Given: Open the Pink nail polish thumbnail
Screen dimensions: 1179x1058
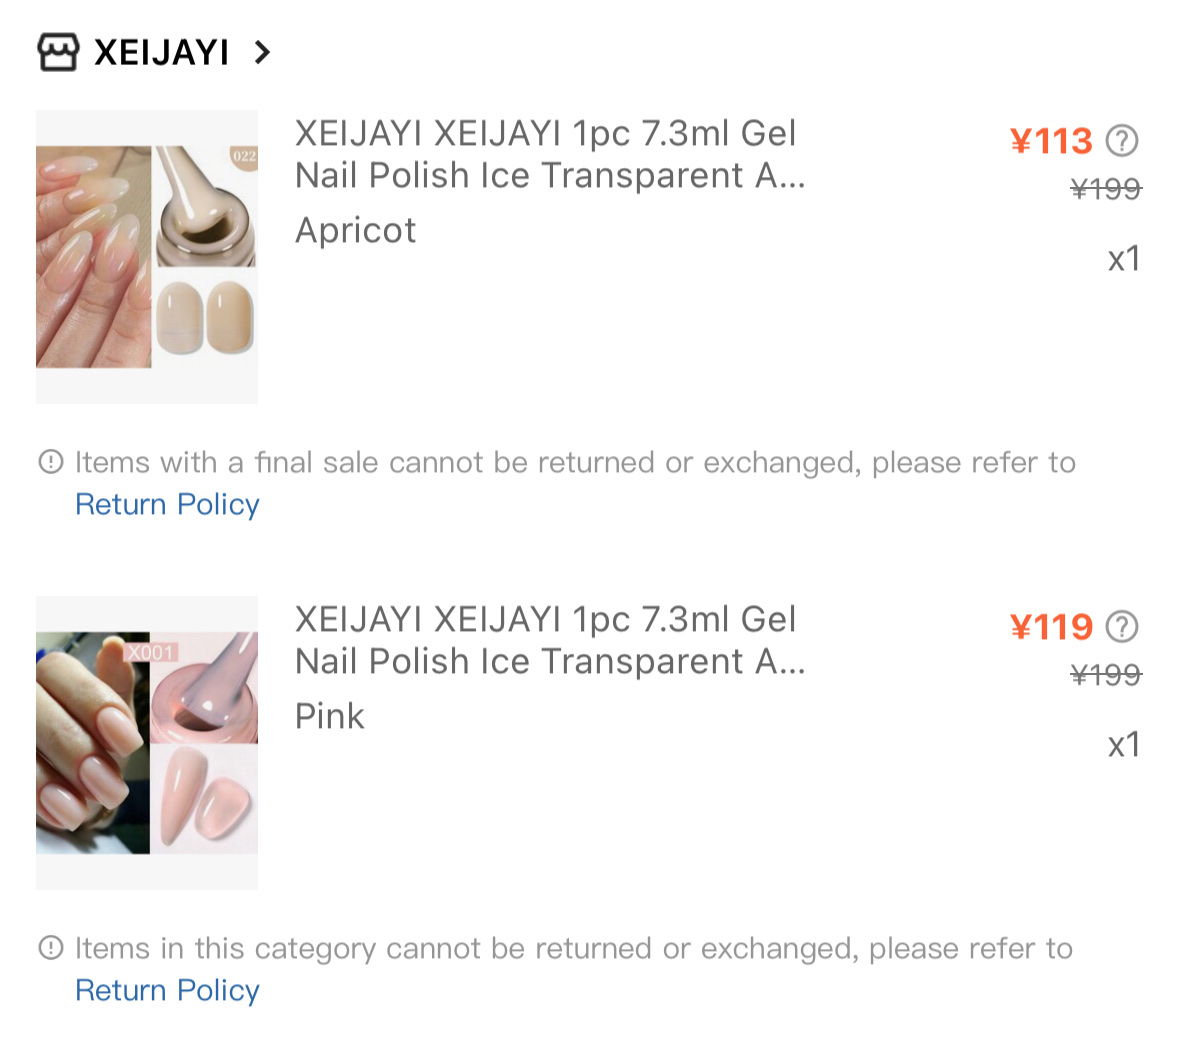Looking at the screenshot, I should (147, 743).
